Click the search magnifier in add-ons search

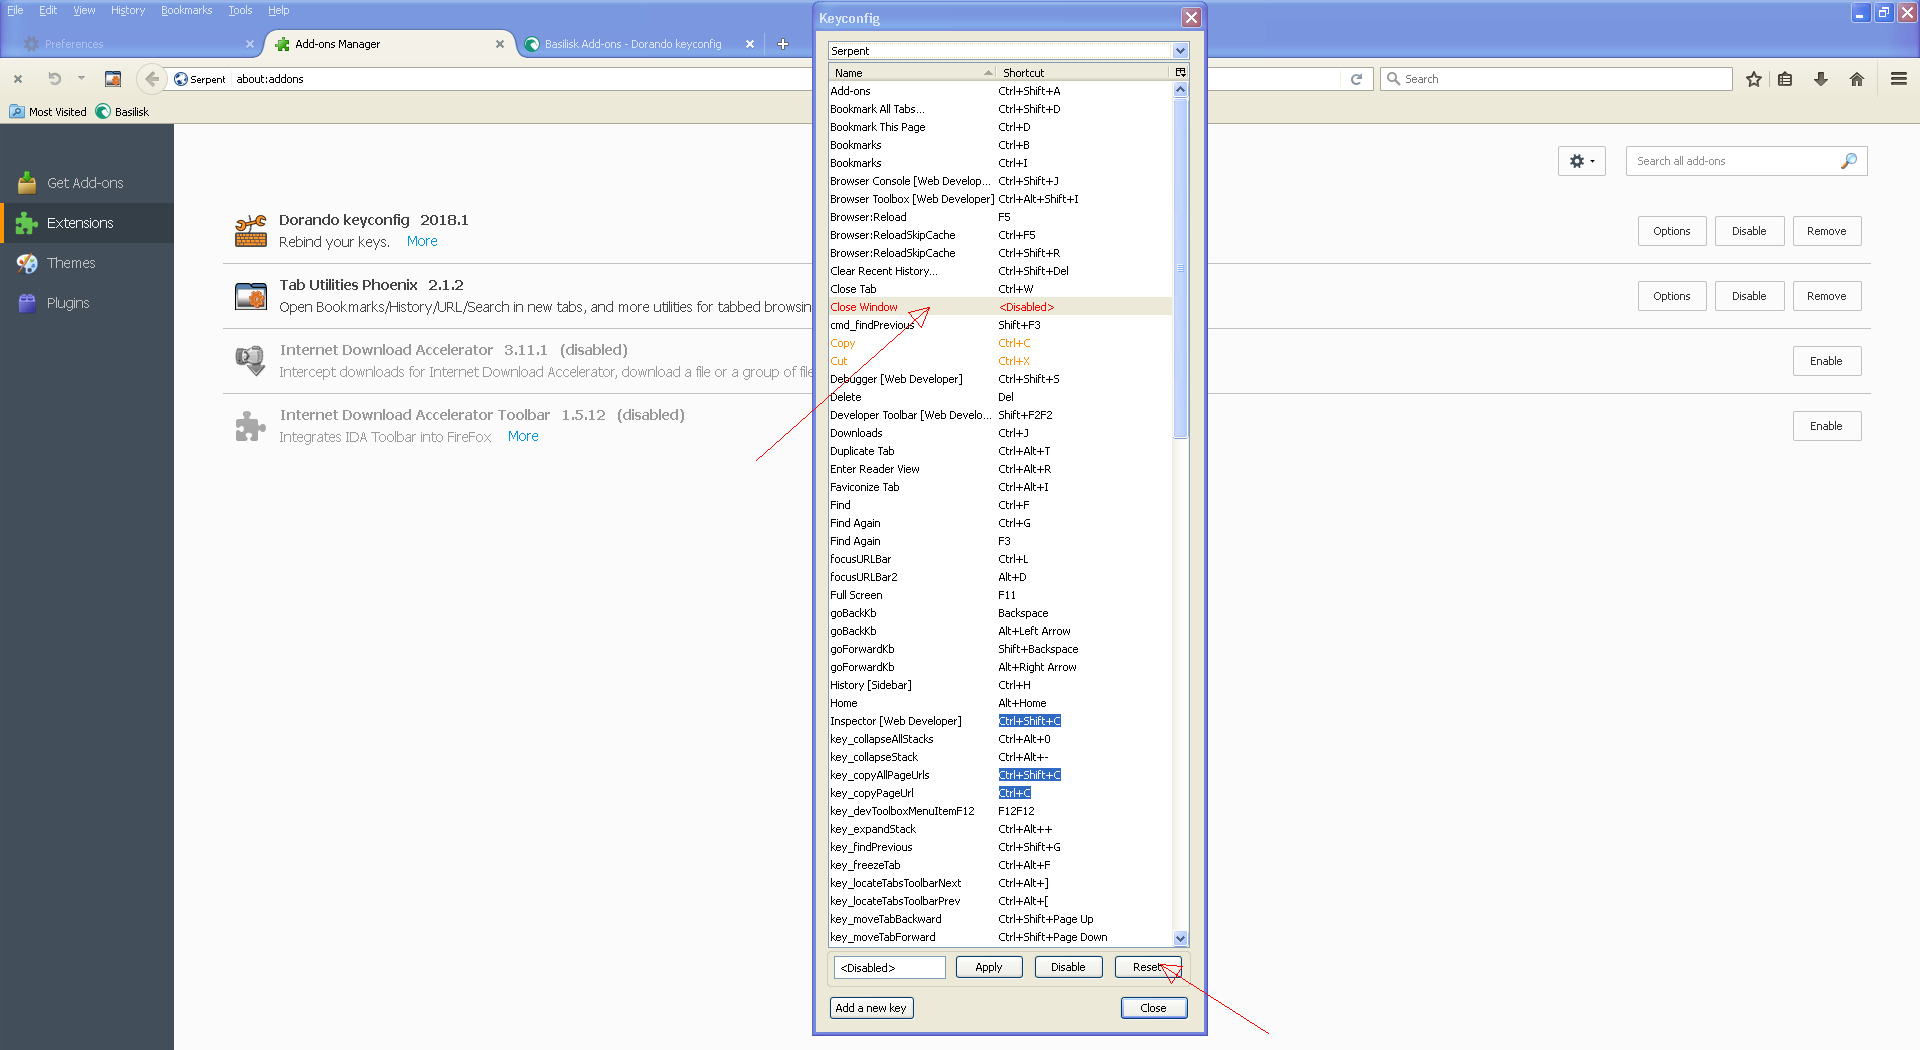1849,161
